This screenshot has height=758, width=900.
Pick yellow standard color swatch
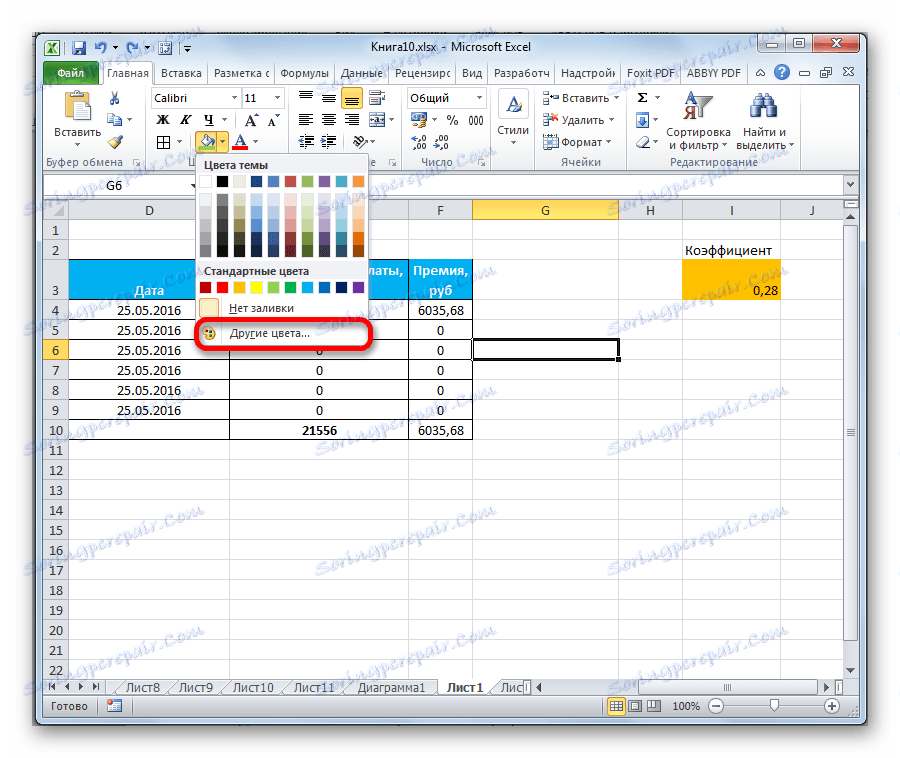257,287
